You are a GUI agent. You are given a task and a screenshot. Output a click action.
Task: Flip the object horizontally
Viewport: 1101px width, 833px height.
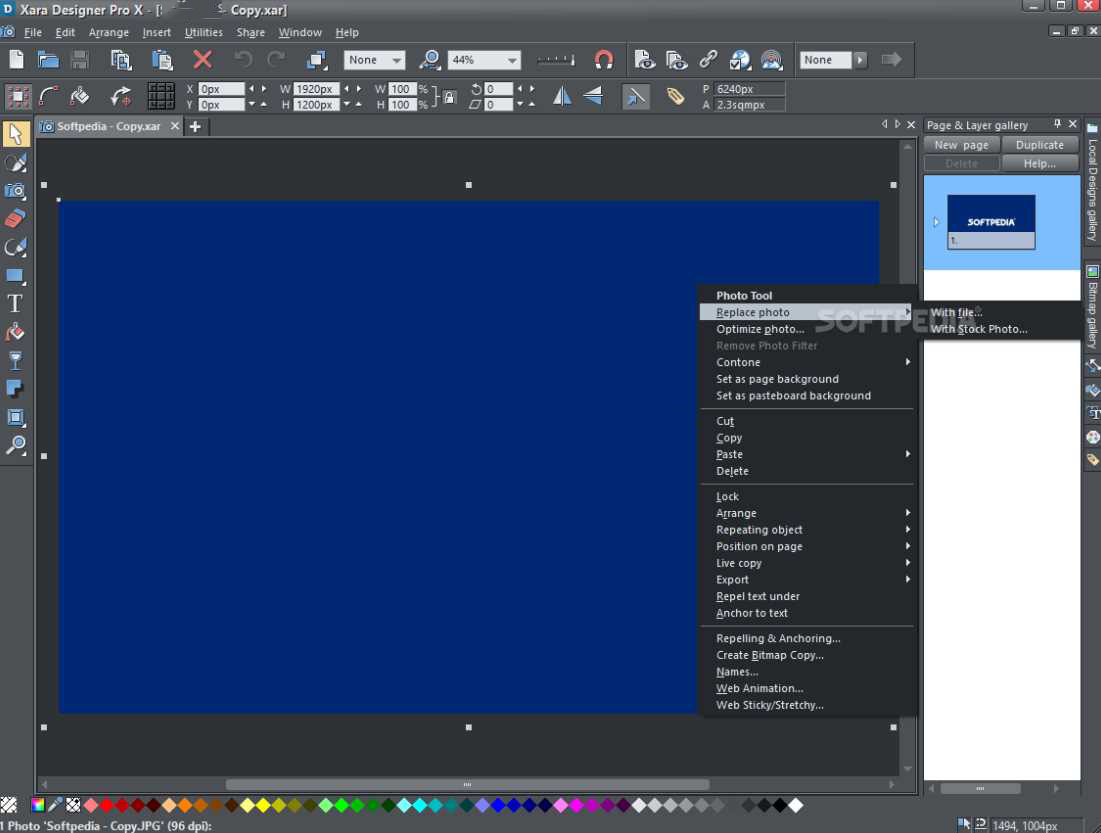(x=562, y=96)
